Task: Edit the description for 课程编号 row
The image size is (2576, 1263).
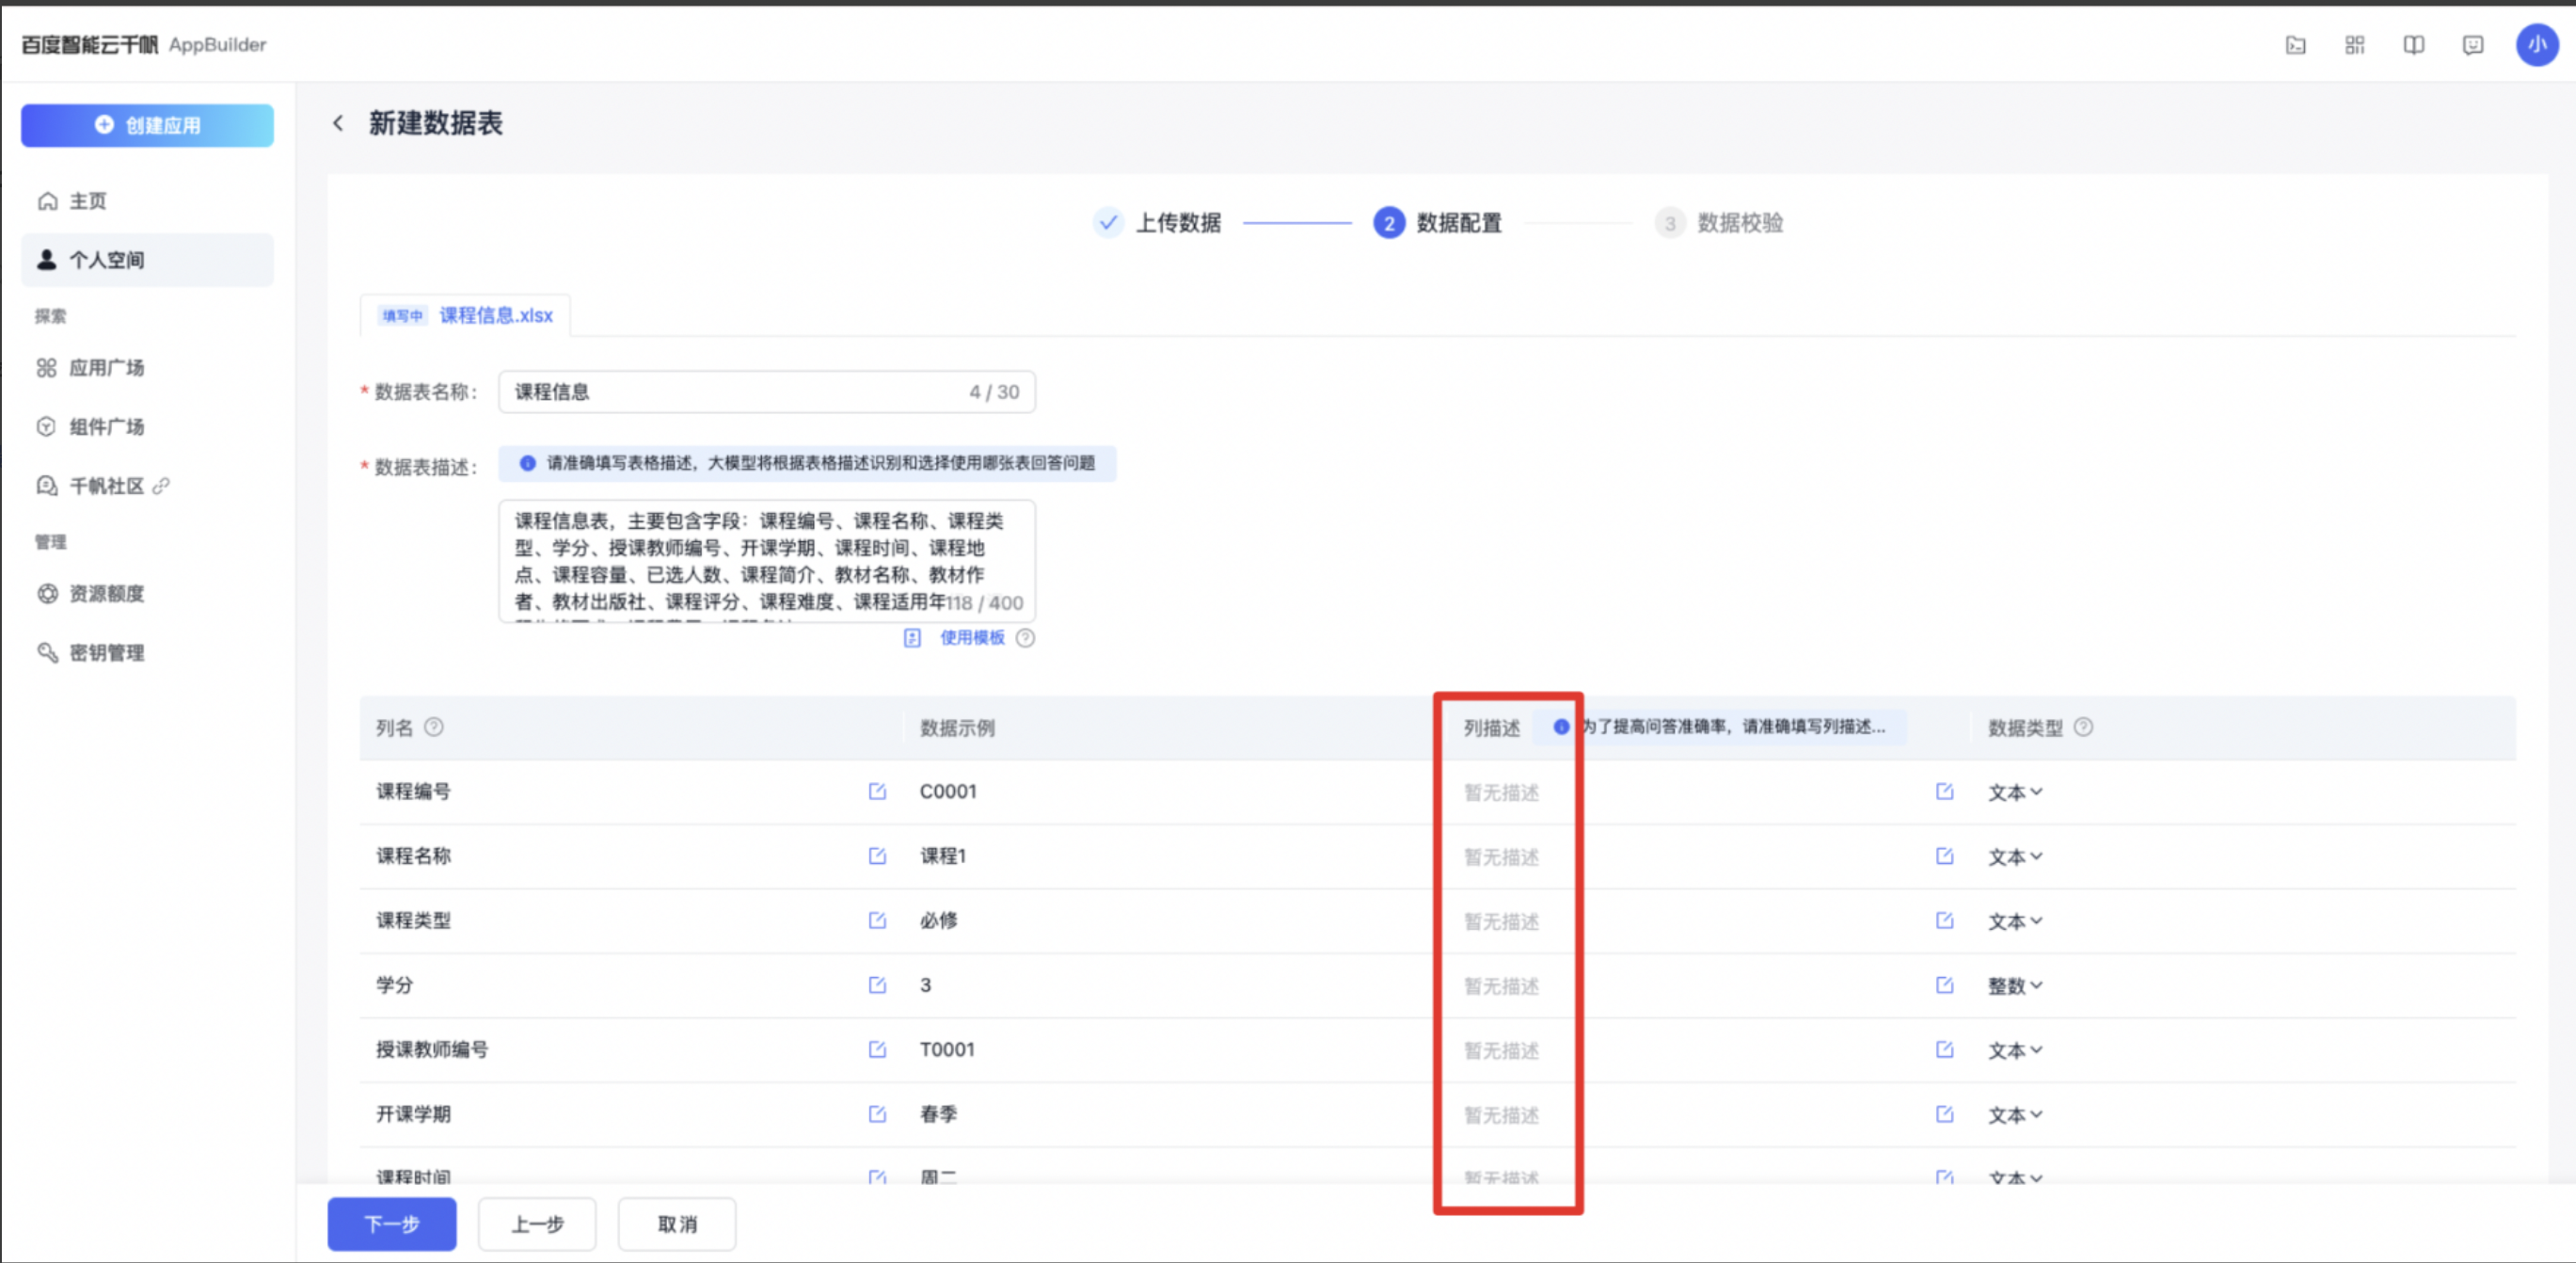Action: (1945, 791)
